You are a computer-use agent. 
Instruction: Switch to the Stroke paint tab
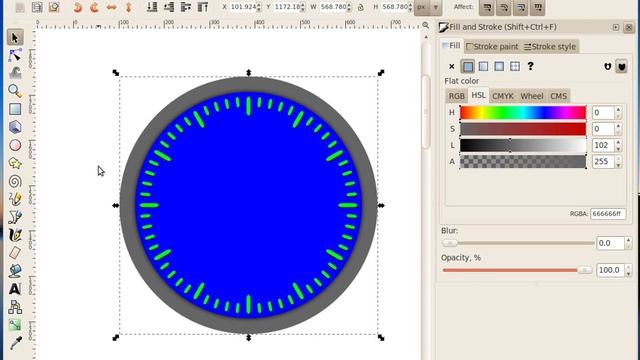click(x=492, y=47)
